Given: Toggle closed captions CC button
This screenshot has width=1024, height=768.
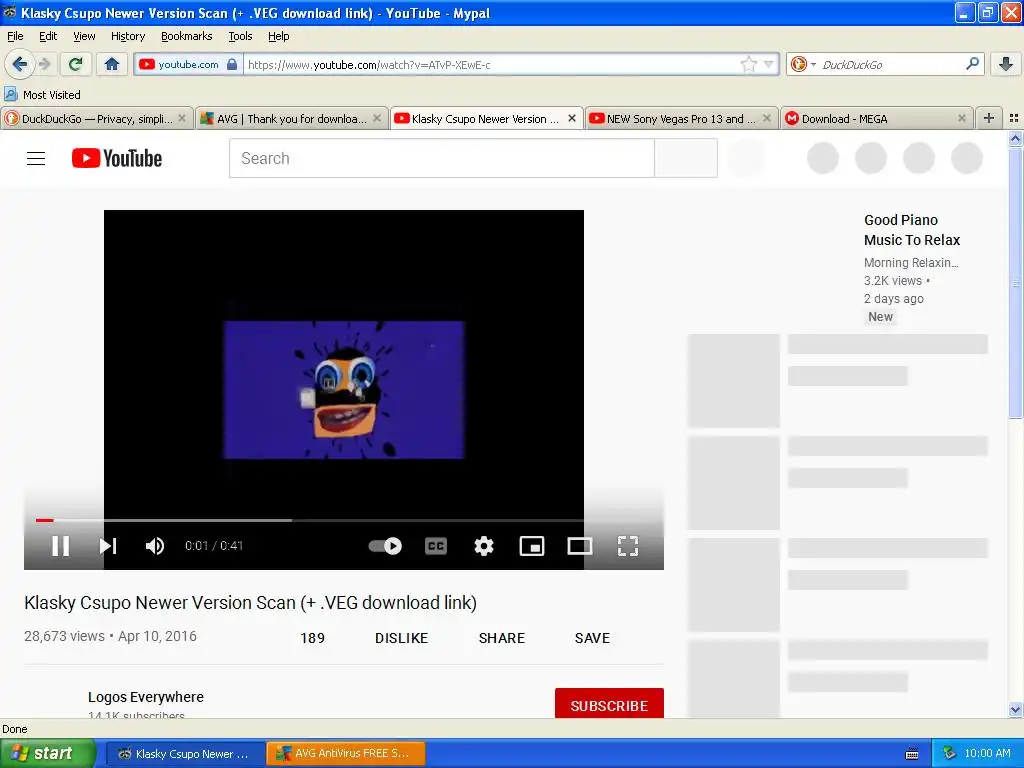Looking at the screenshot, I should click(x=436, y=546).
